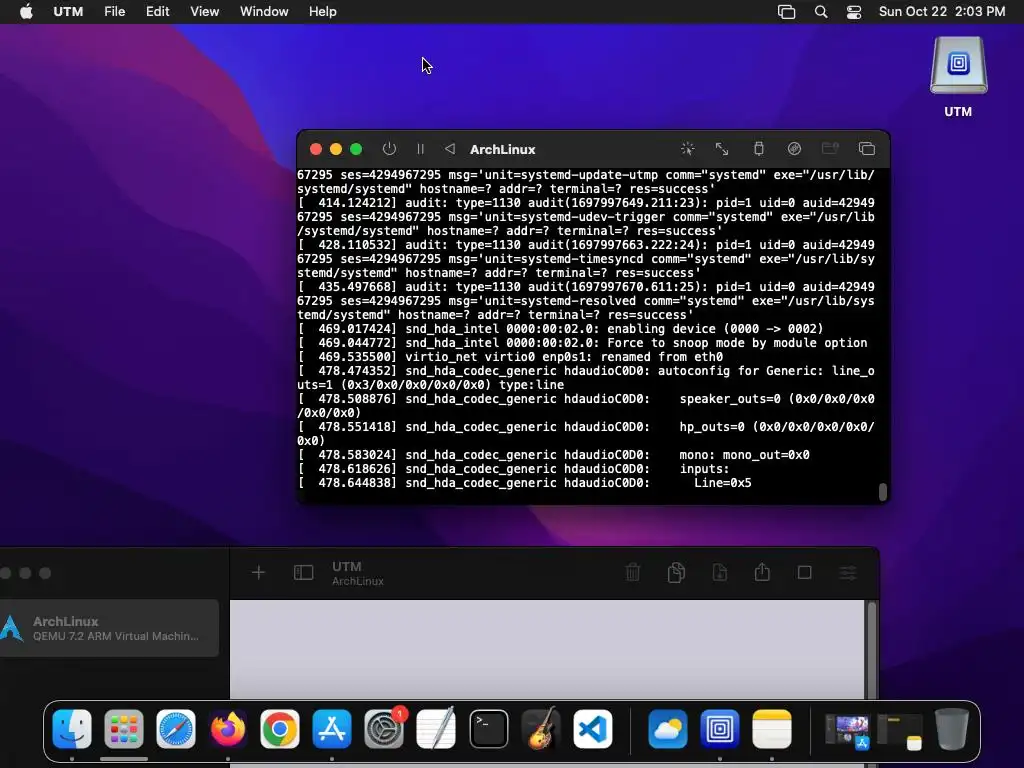This screenshot has width=1024, height=768.
Task: Open the Apple menu
Action: tap(26, 12)
